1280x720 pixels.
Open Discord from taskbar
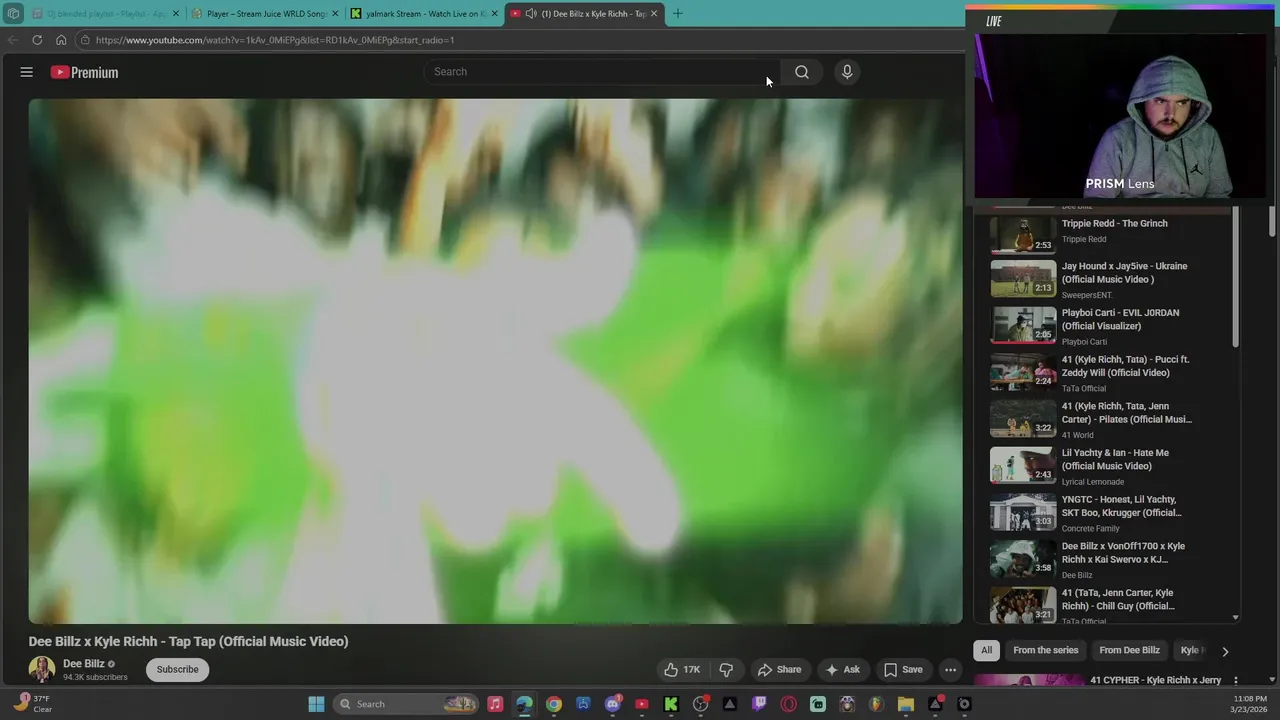tap(613, 704)
